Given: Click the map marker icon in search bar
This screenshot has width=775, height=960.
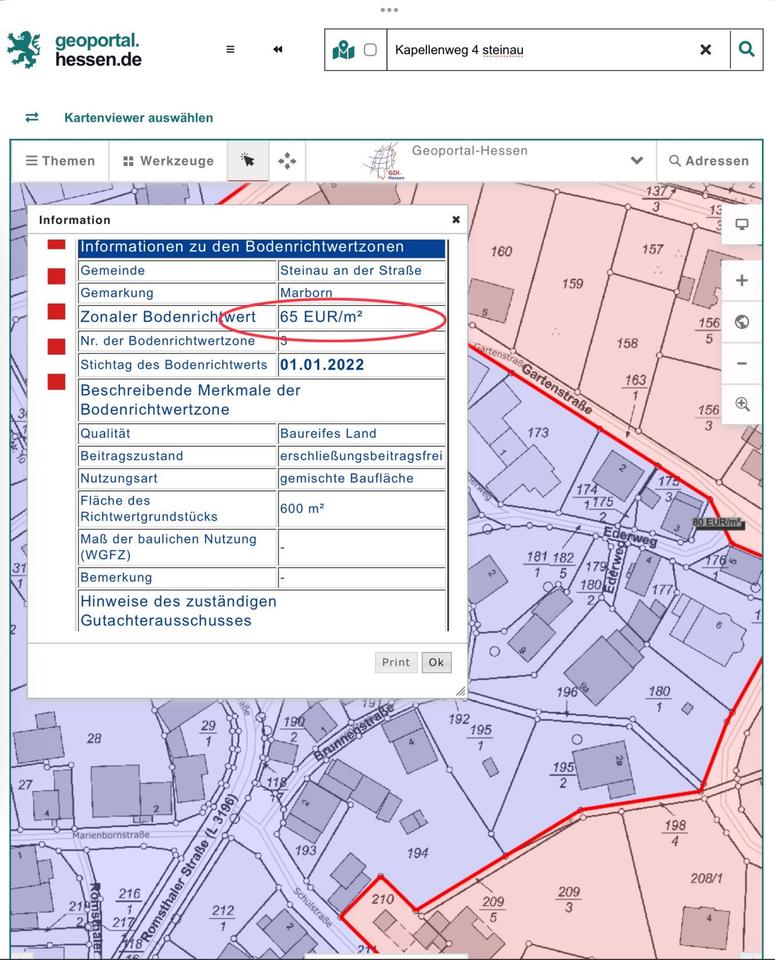Looking at the screenshot, I should tap(344, 49).
